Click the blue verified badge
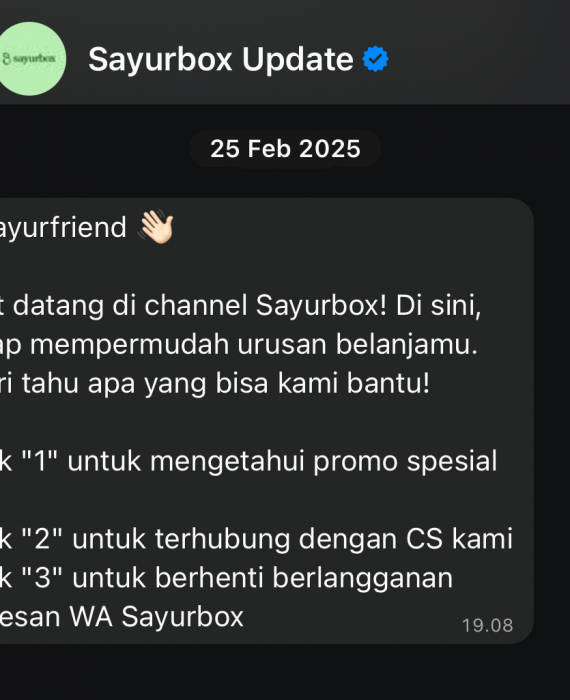570x700 pixels. [375, 58]
